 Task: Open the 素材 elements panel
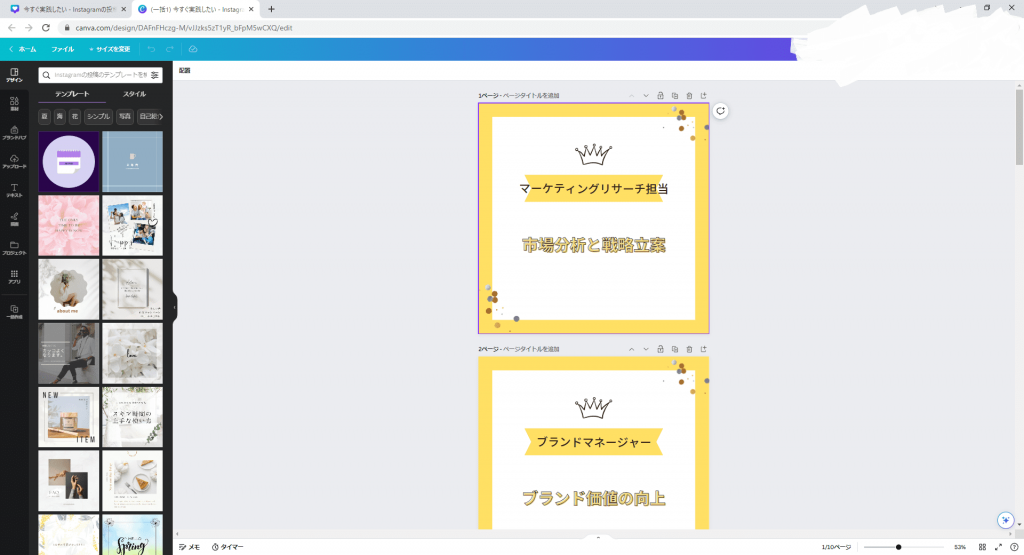14,104
